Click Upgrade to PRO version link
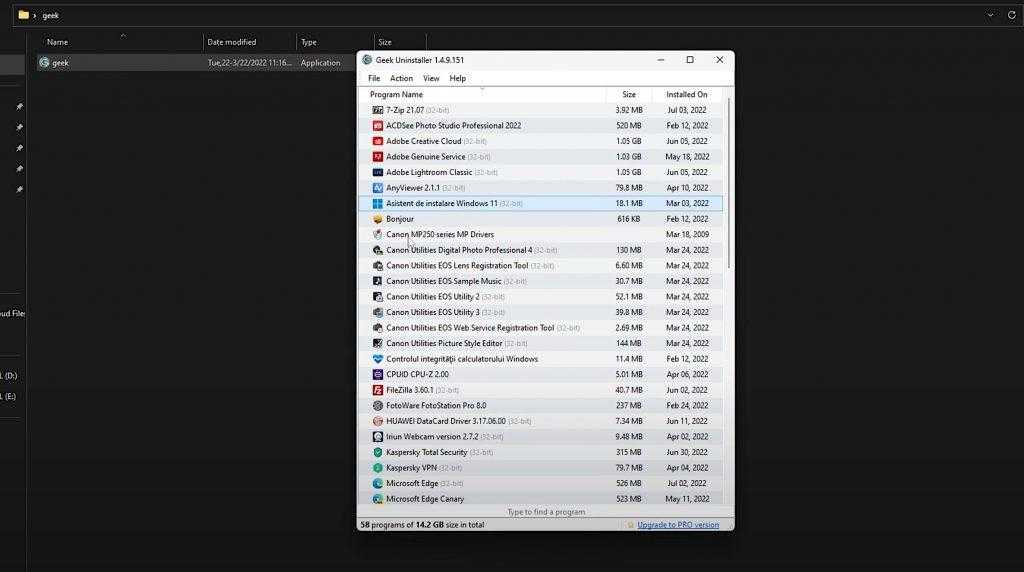The height and width of the screenshot is (572, 1024). point(678,525)
